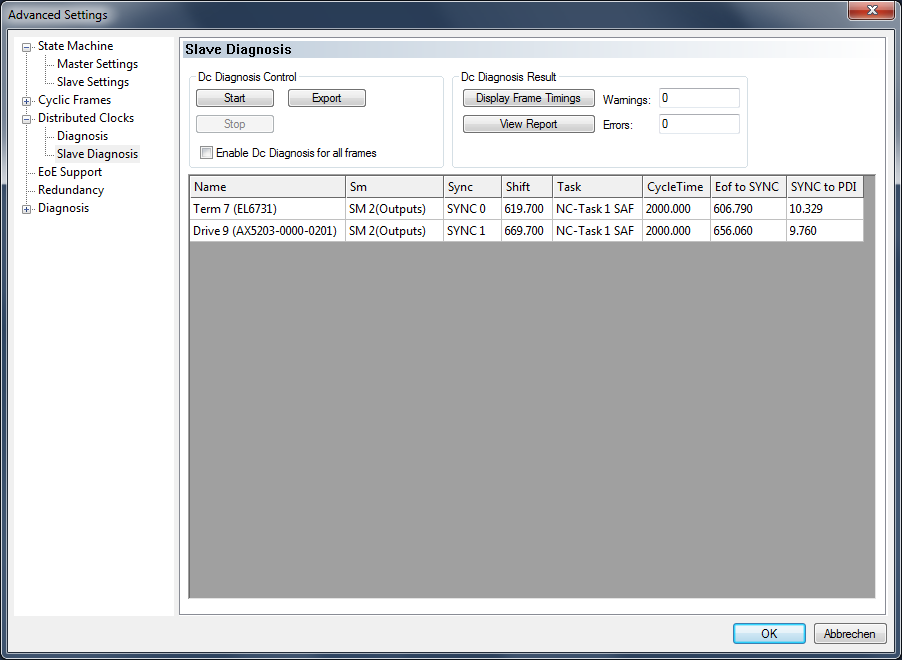
Task: Enable Dc Diagnosis for all frames checkbox
Action: point(207,153)
